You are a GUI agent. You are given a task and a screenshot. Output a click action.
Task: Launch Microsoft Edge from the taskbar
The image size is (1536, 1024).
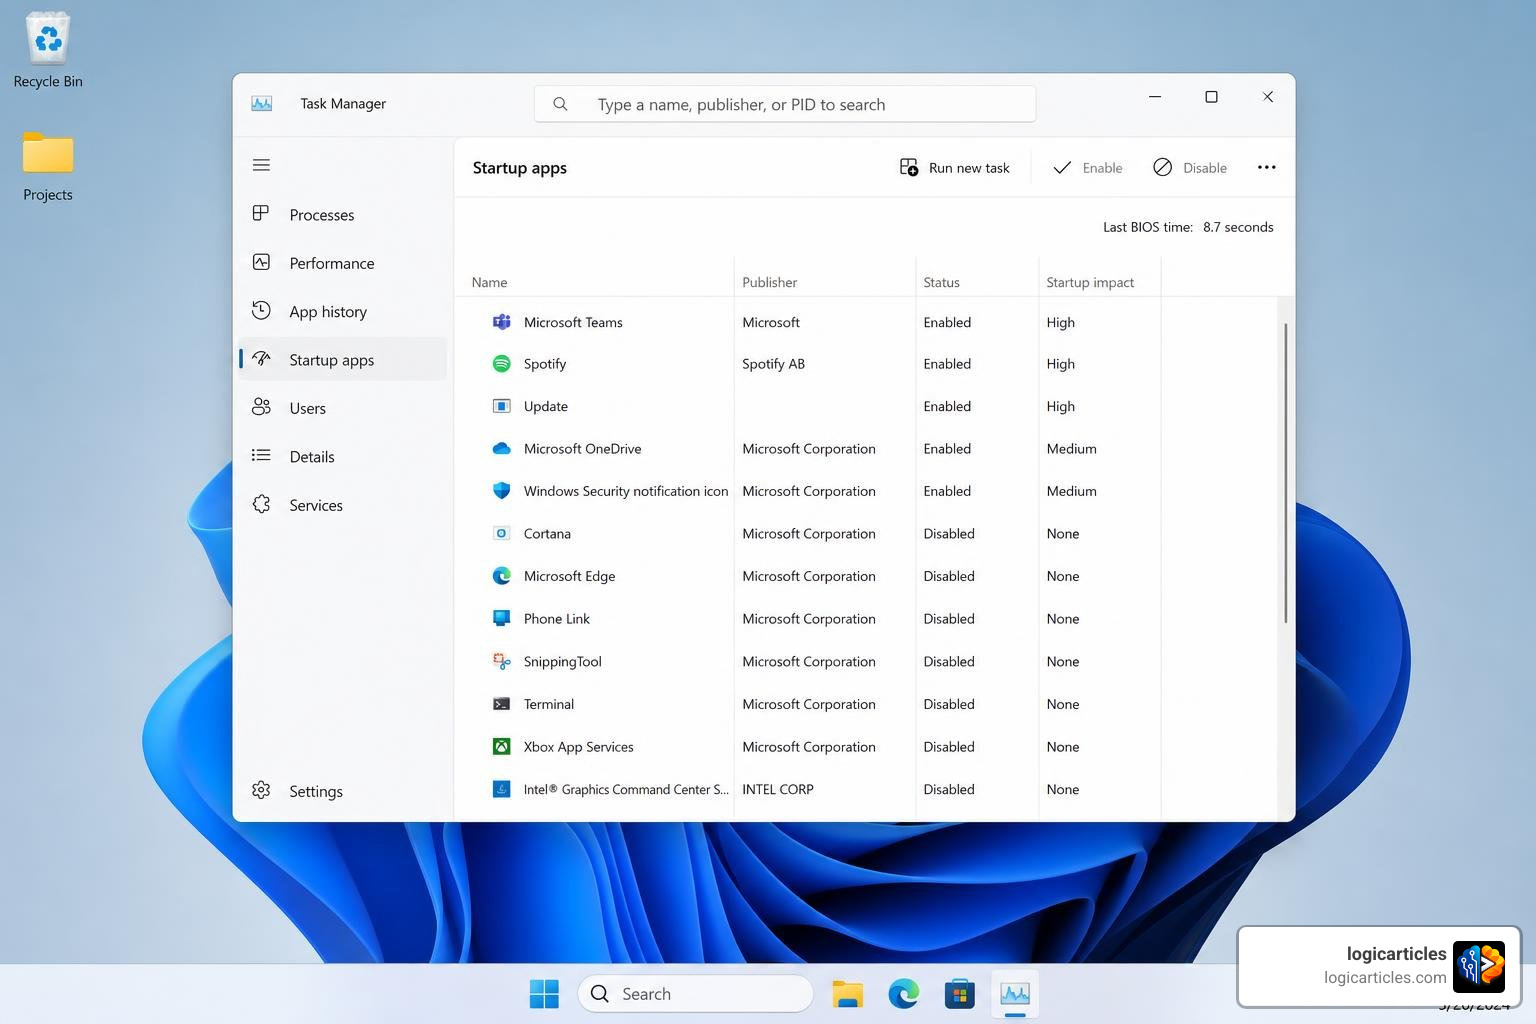[903, 993]
